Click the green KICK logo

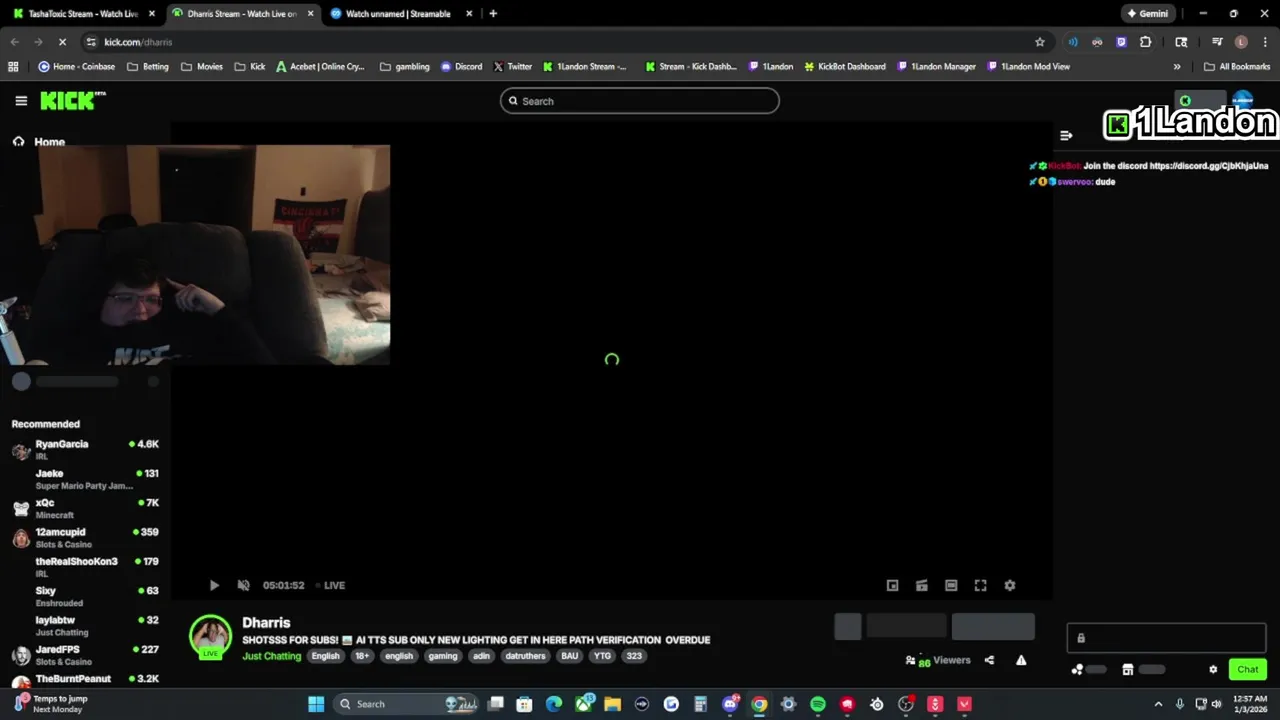pyautogui.click(x=72, y=101)
